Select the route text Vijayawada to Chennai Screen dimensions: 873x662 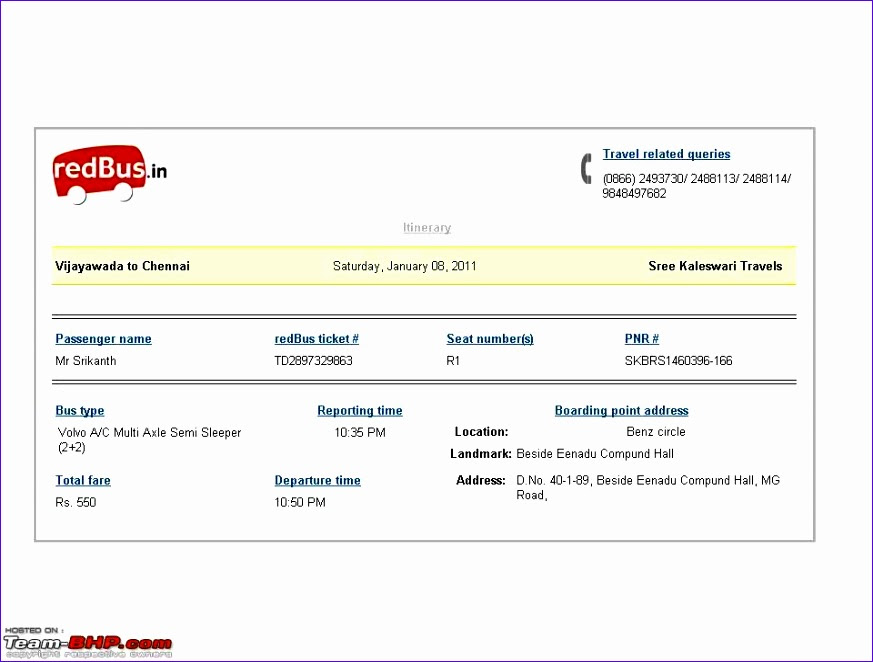122,266
